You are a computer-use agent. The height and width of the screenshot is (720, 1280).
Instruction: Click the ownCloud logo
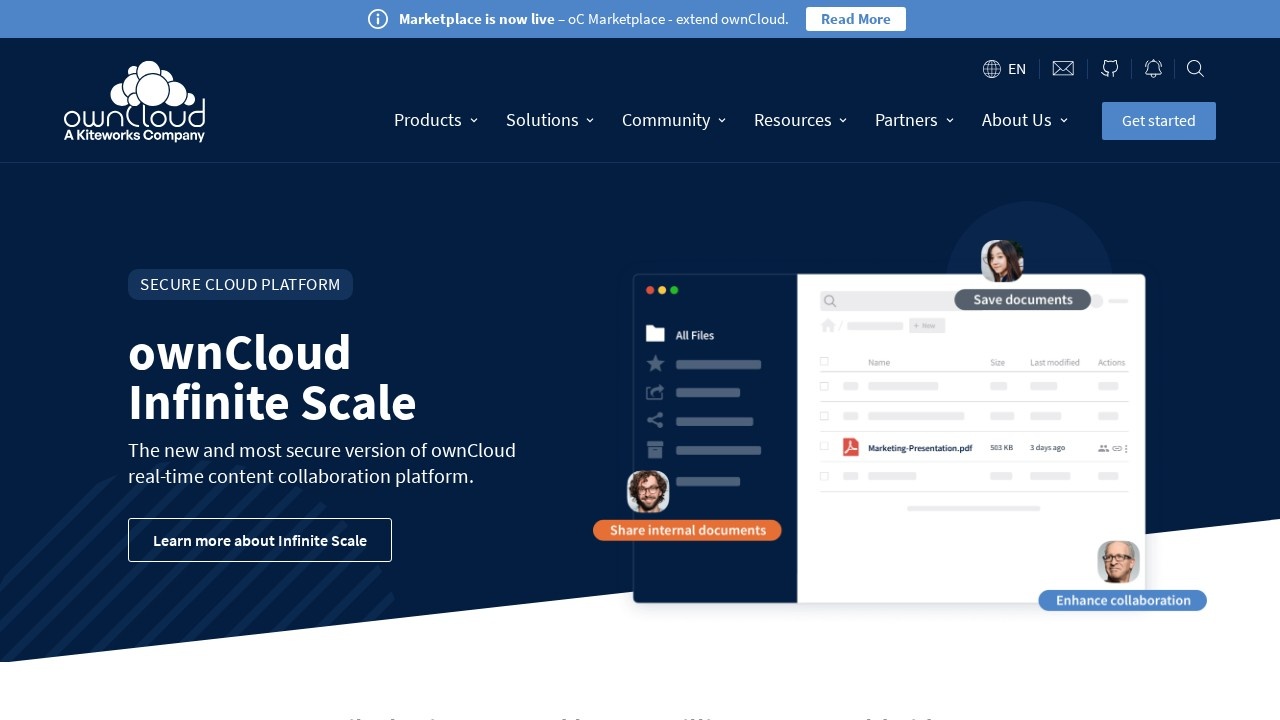click(135, 101)
